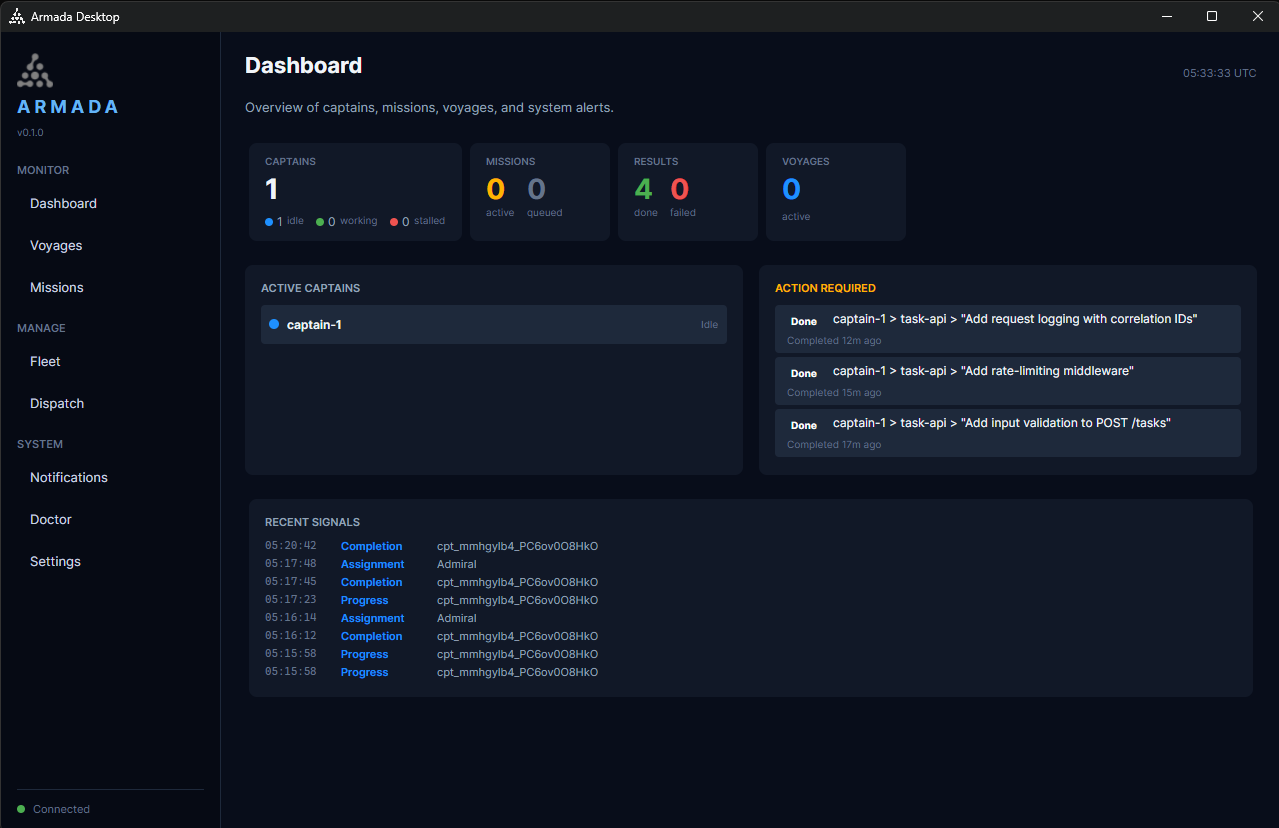Click the Completion signal link at 05:20:42
Image resolution: width=1279 pixels, height=828 pixels.
click(371, 546)
